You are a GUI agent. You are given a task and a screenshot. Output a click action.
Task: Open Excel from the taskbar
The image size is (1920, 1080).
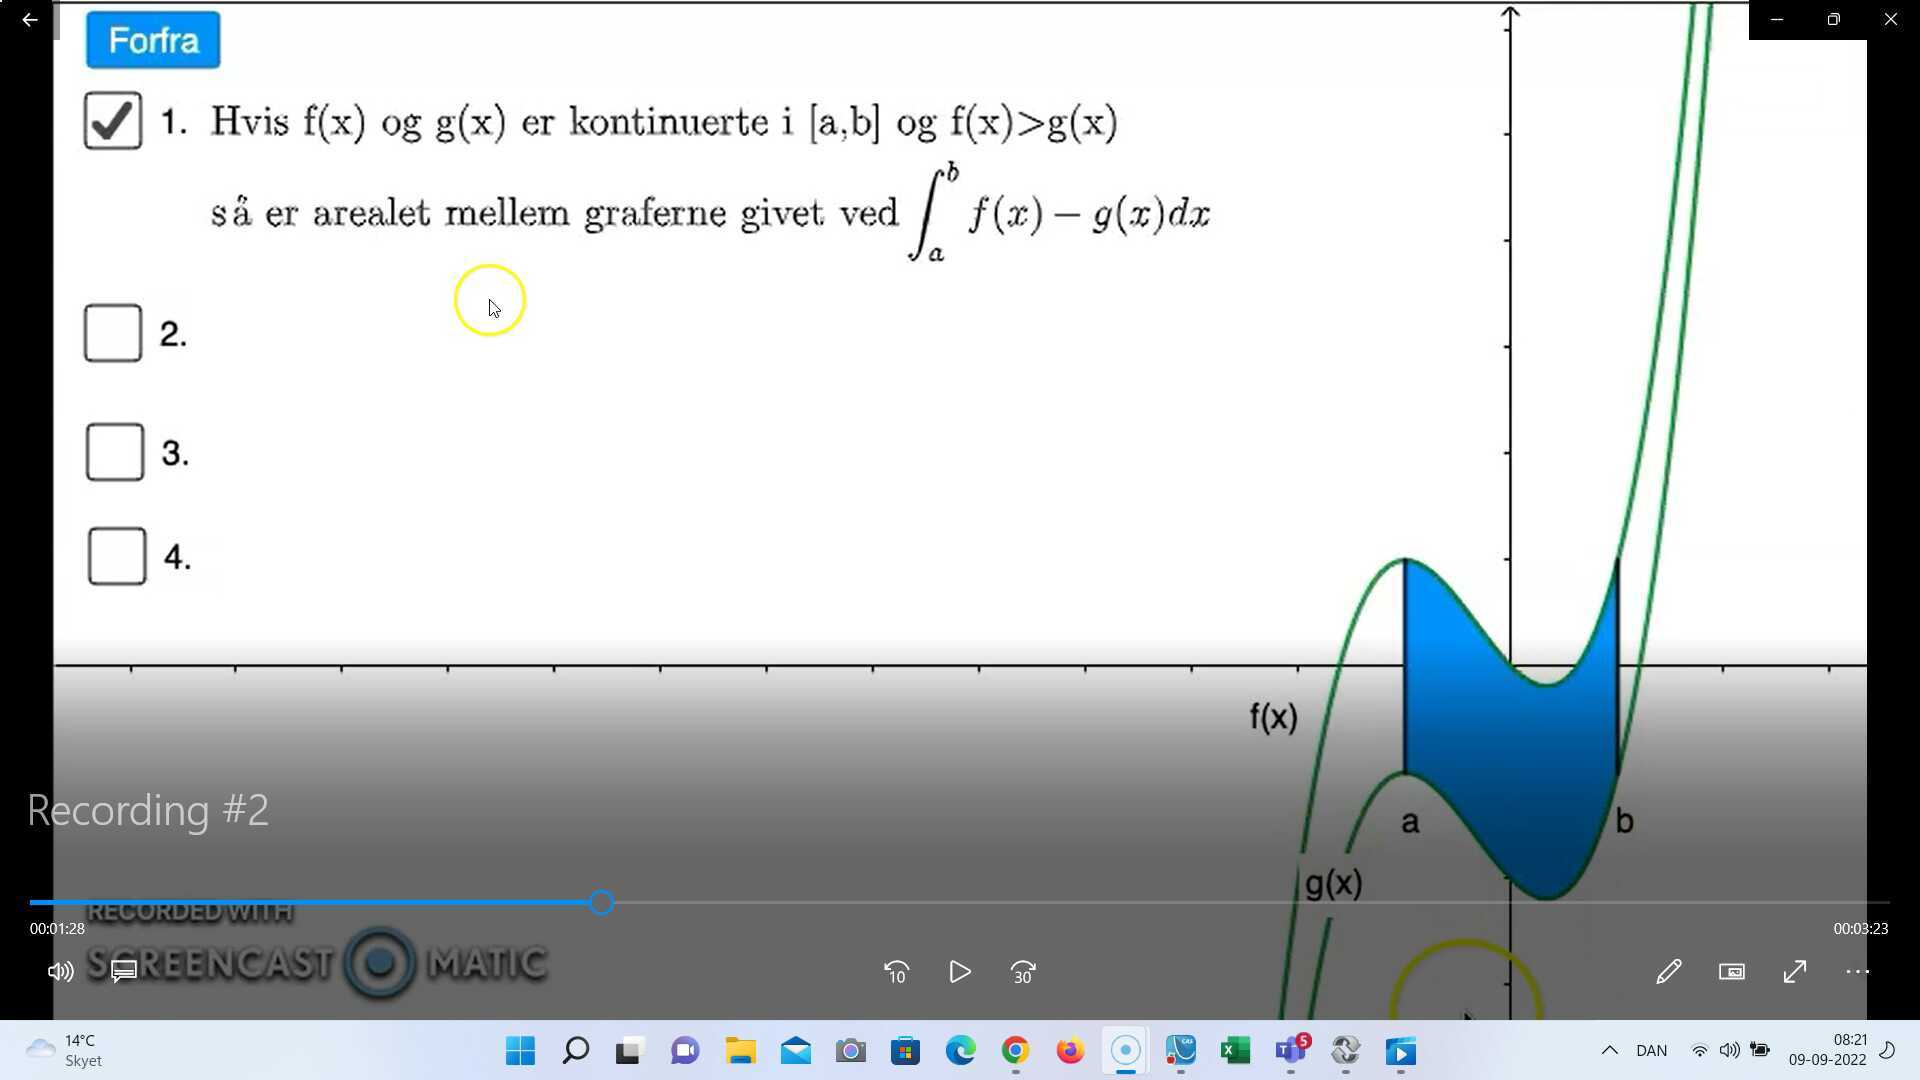coord(1235,1050)
